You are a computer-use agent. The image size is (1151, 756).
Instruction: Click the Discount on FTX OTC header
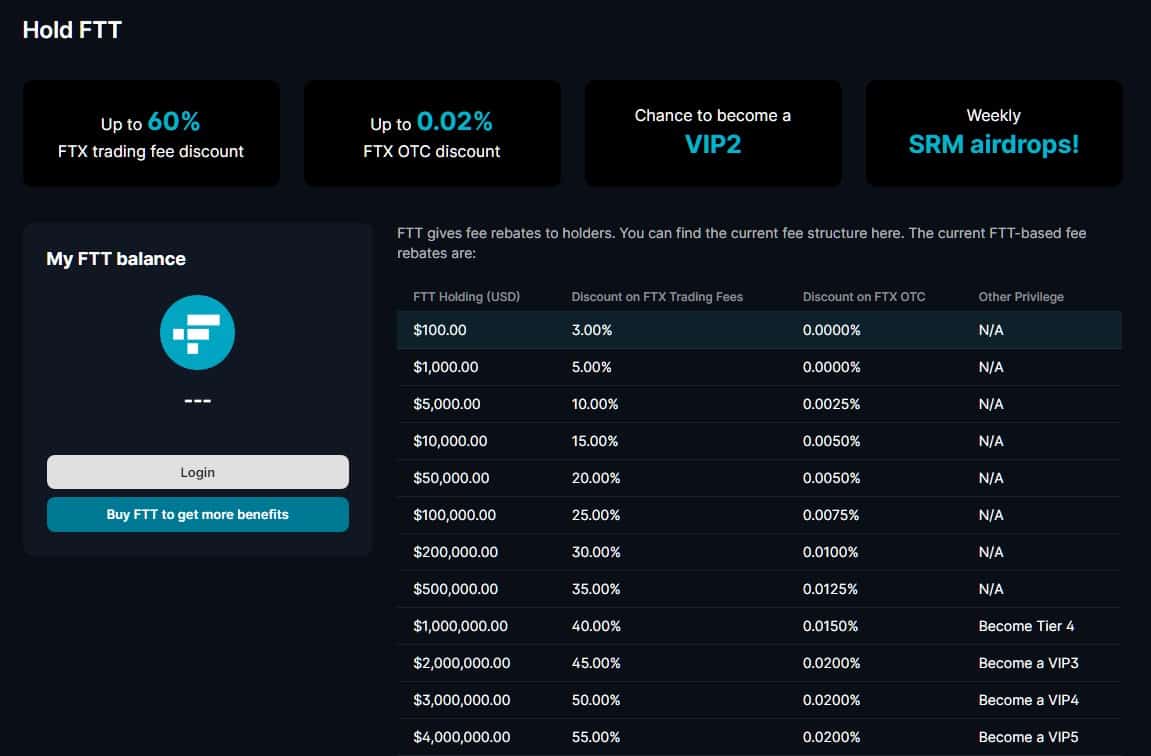point(864,297)
